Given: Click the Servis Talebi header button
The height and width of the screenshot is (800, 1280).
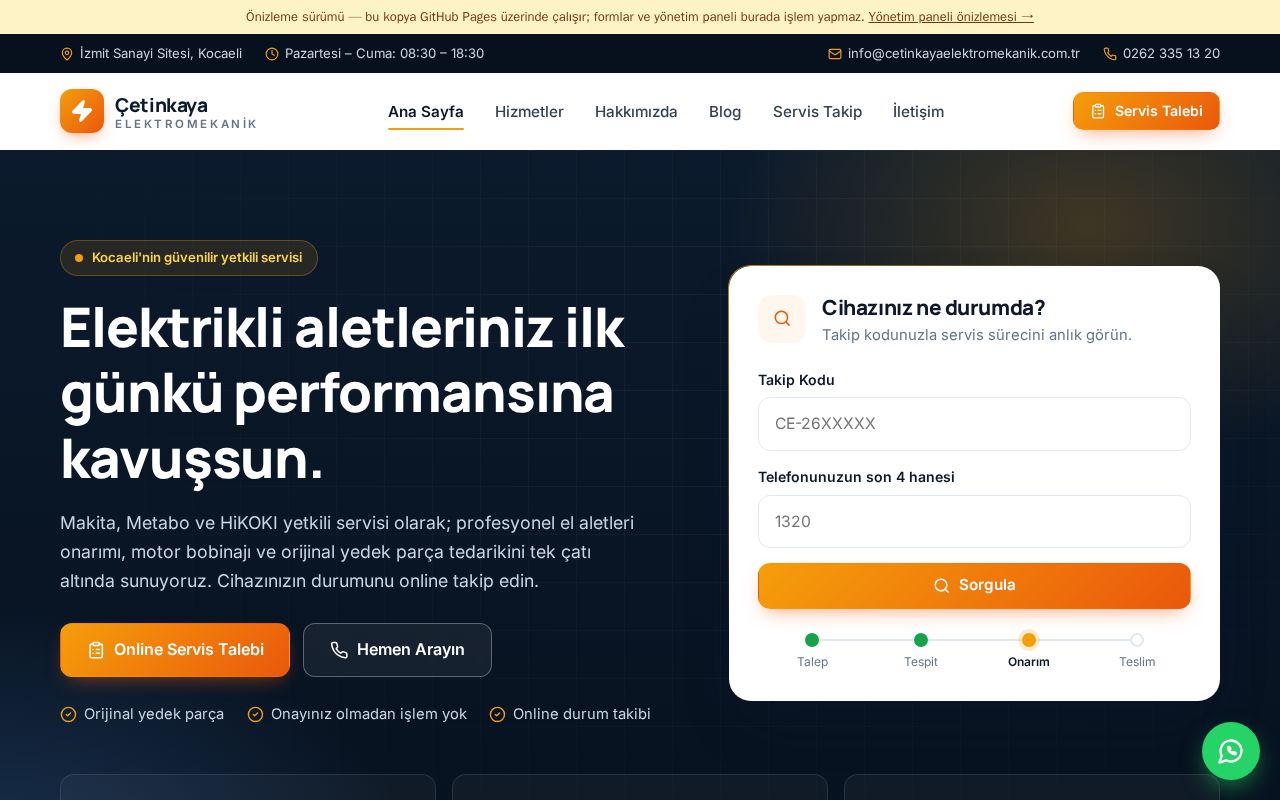Looking at the screenshot, I should [1146, 111].
